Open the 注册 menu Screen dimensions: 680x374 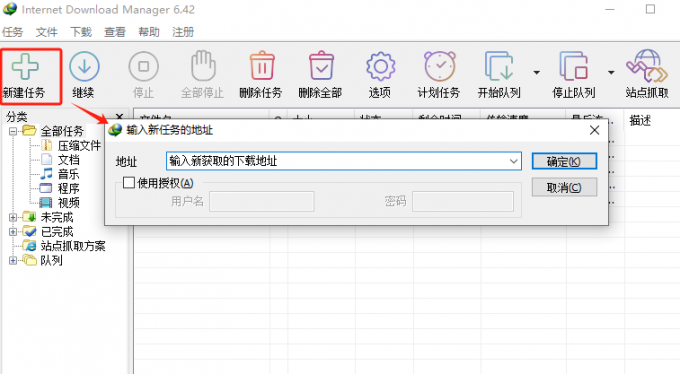(x=183, y=32)
